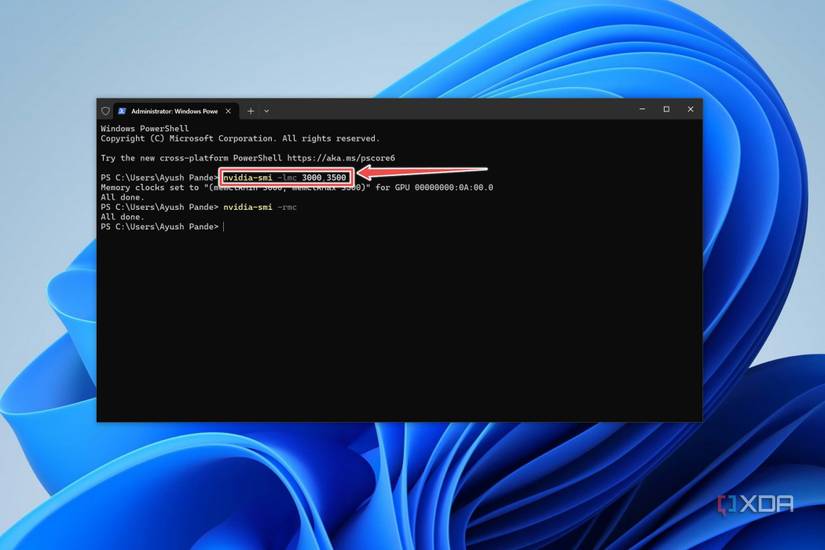Open a new tab with plus button
825x550 pixels.
(251, 111)
